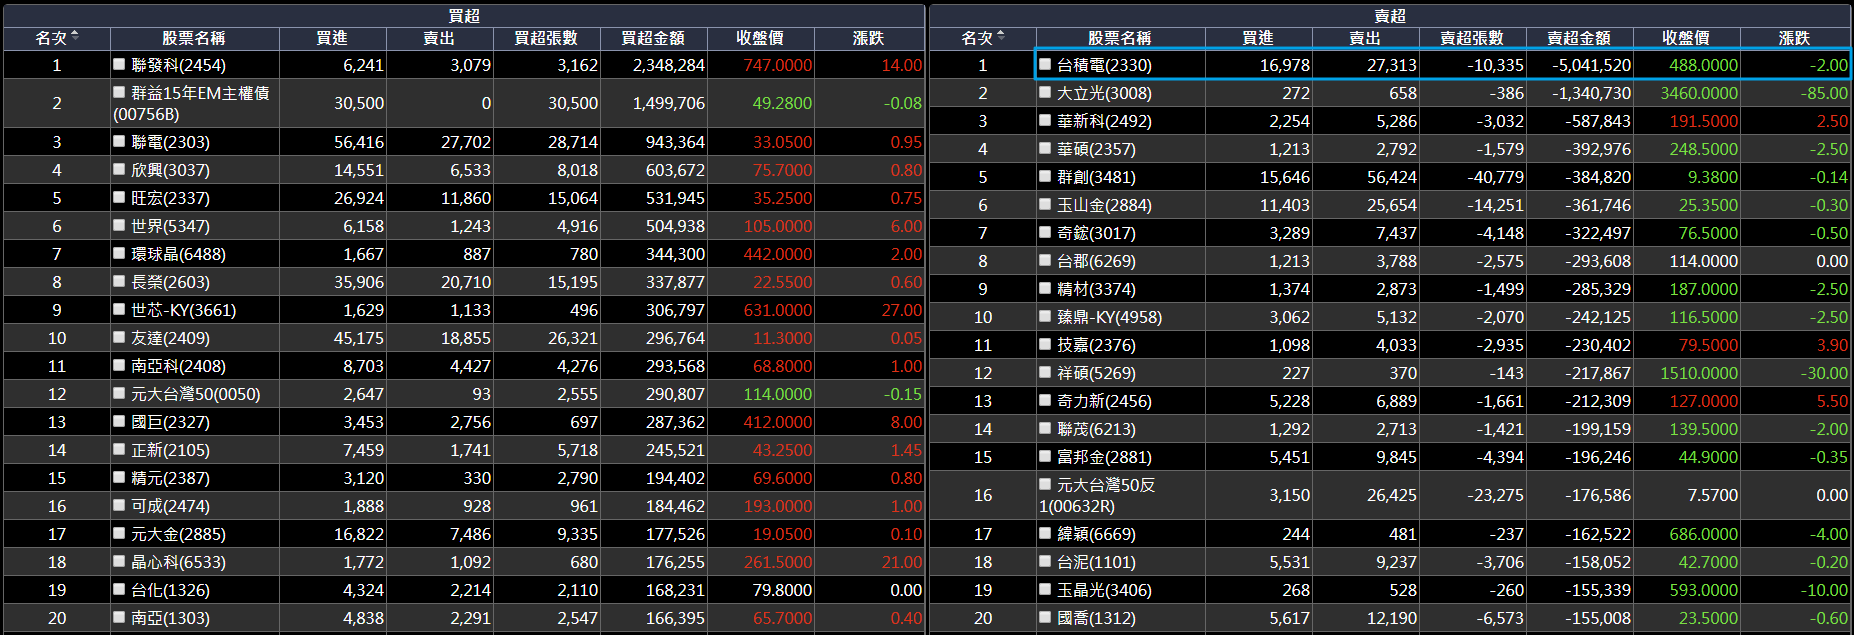
Task: Sort by 買超金額 column header
Action: (653, 38)
